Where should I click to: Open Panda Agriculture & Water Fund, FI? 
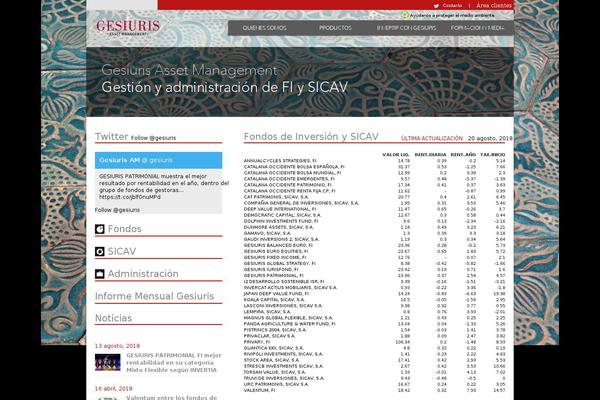tap(289, 324)
